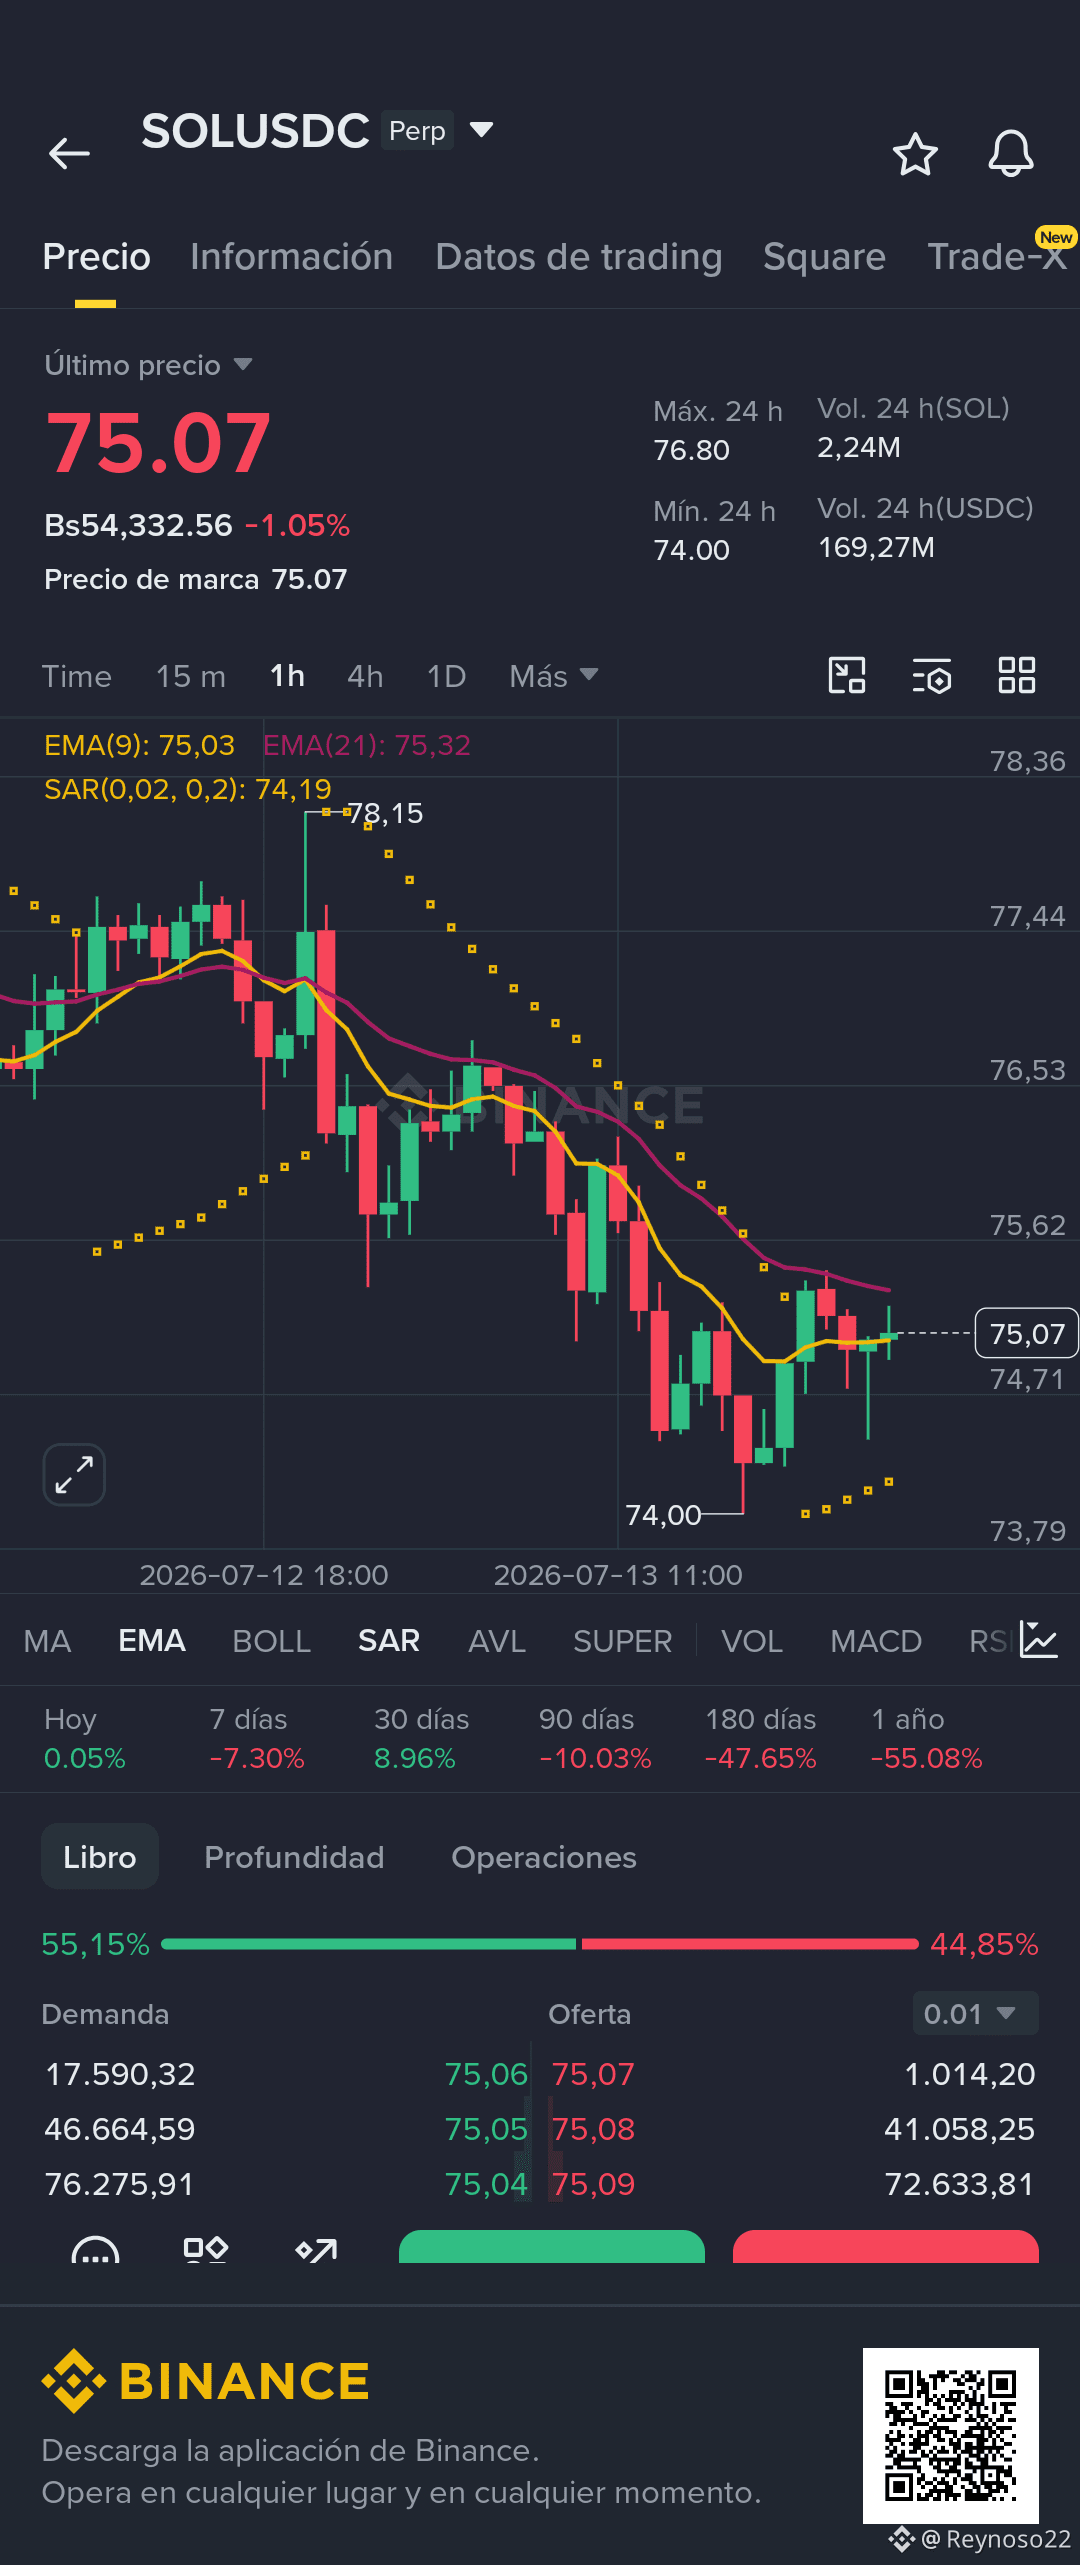Tap the grid tools icon in bottom bar
The width and height of the screenshot is (1080, 2565).
pyautogui.click(x=206, y=2250)
